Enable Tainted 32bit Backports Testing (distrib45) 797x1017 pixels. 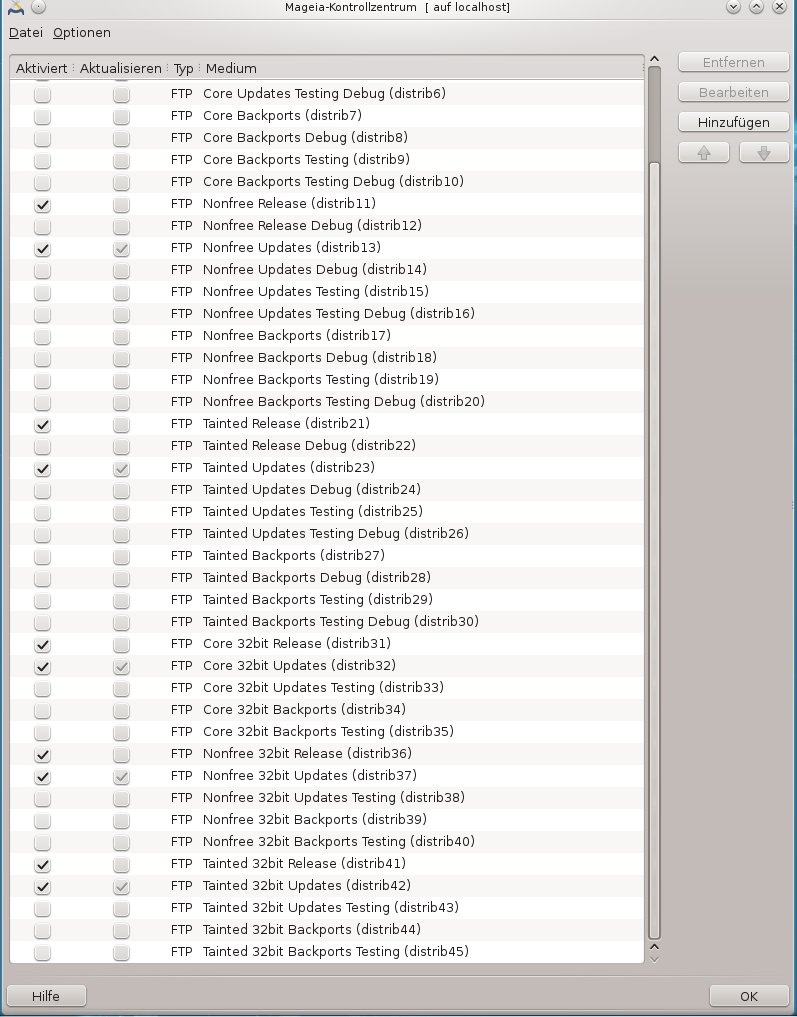pyautogui.click(x=43, y=952)
